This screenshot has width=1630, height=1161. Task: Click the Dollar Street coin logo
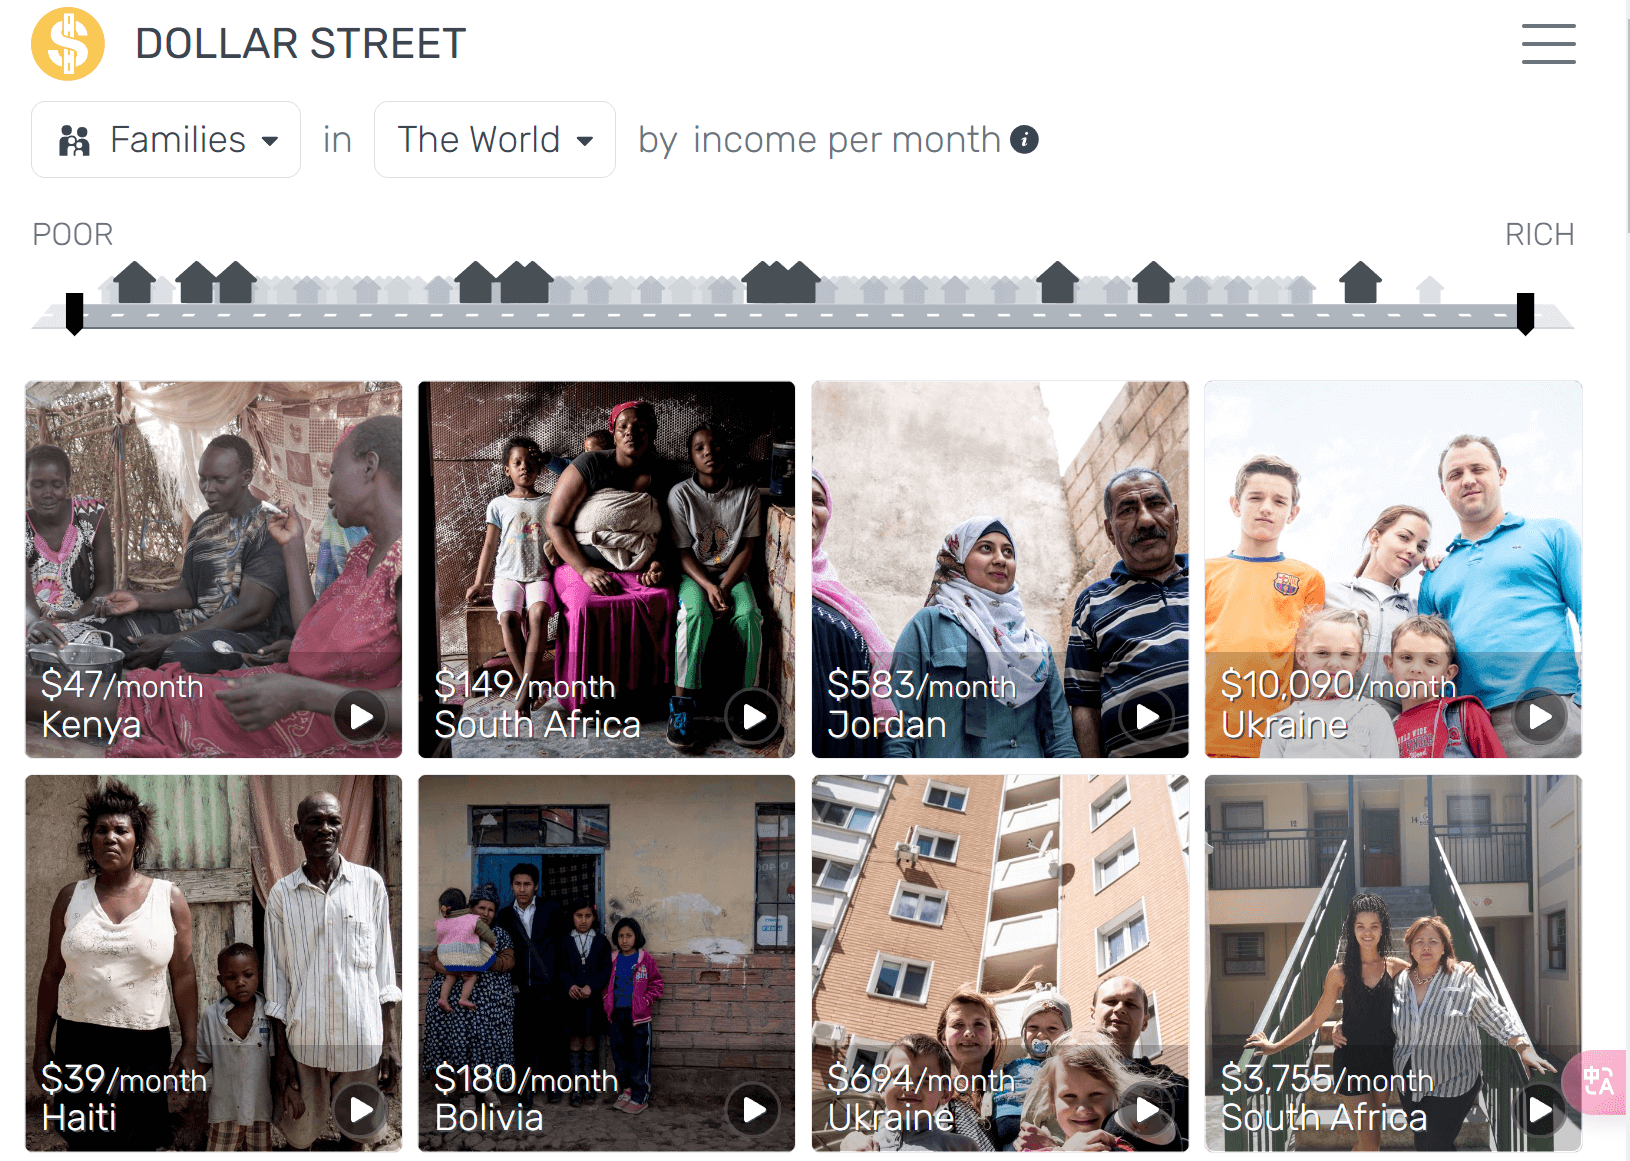click(68, 44)
